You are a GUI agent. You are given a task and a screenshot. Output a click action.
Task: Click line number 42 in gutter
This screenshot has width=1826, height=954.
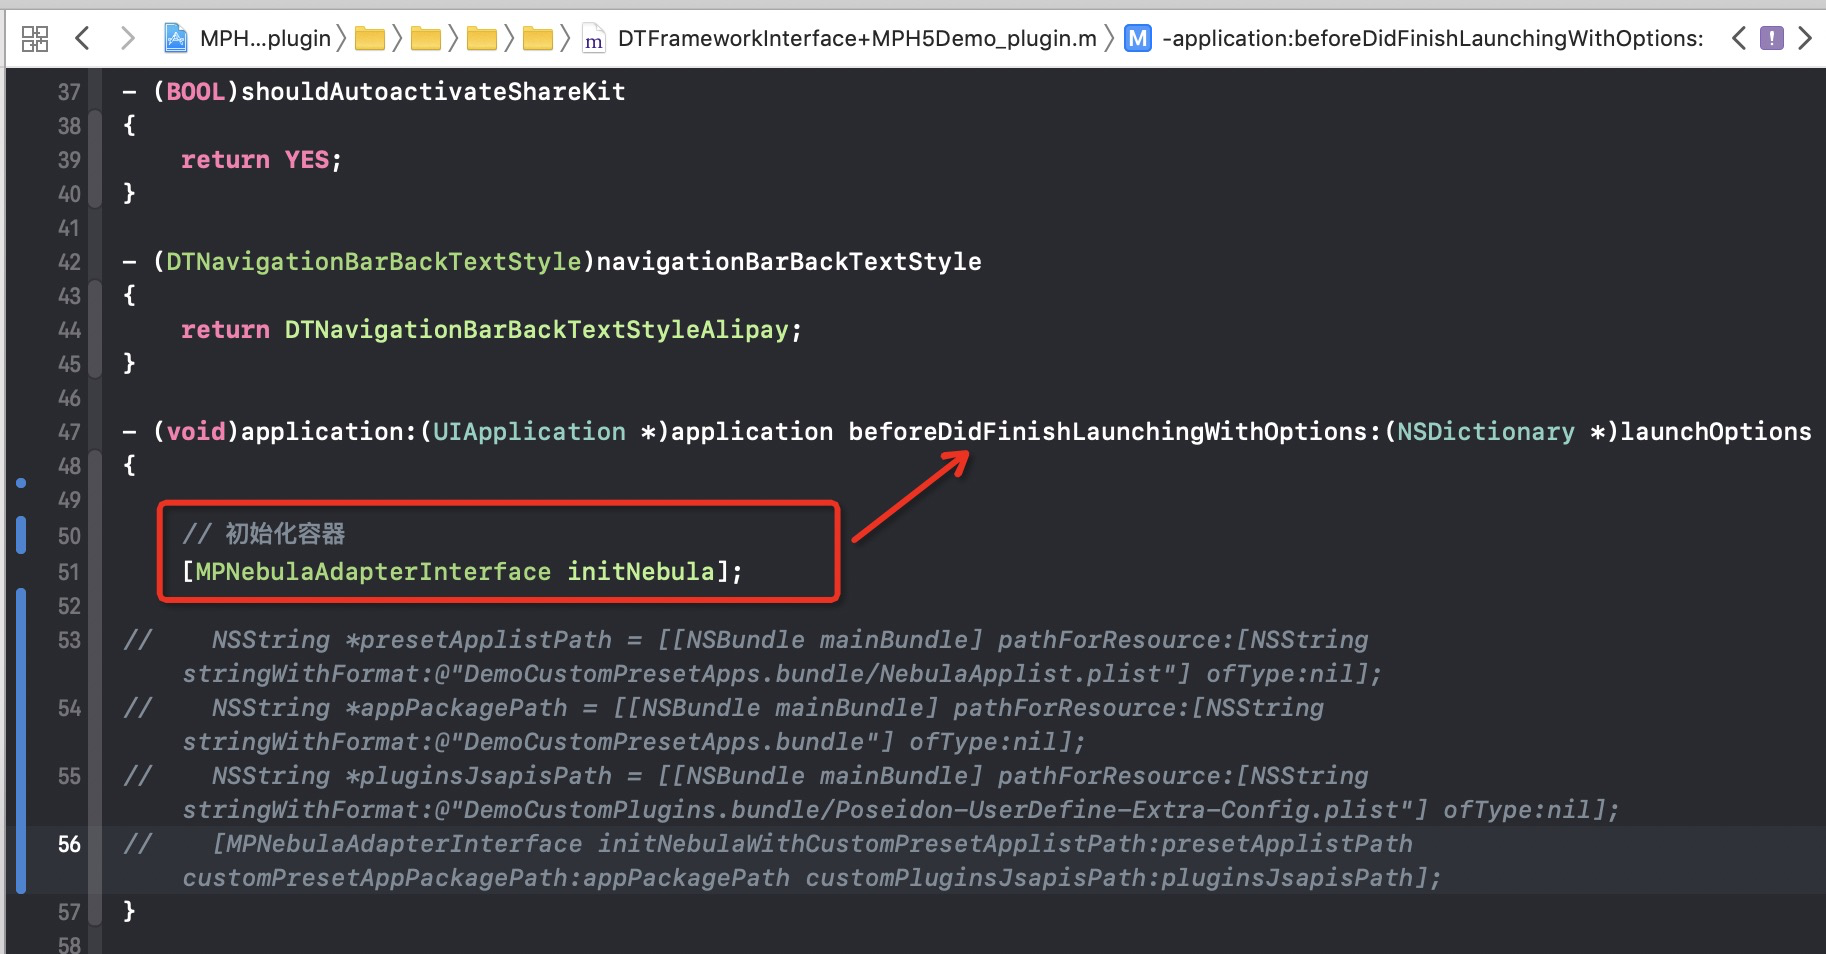pyautogui.click(x=69, y=262)
